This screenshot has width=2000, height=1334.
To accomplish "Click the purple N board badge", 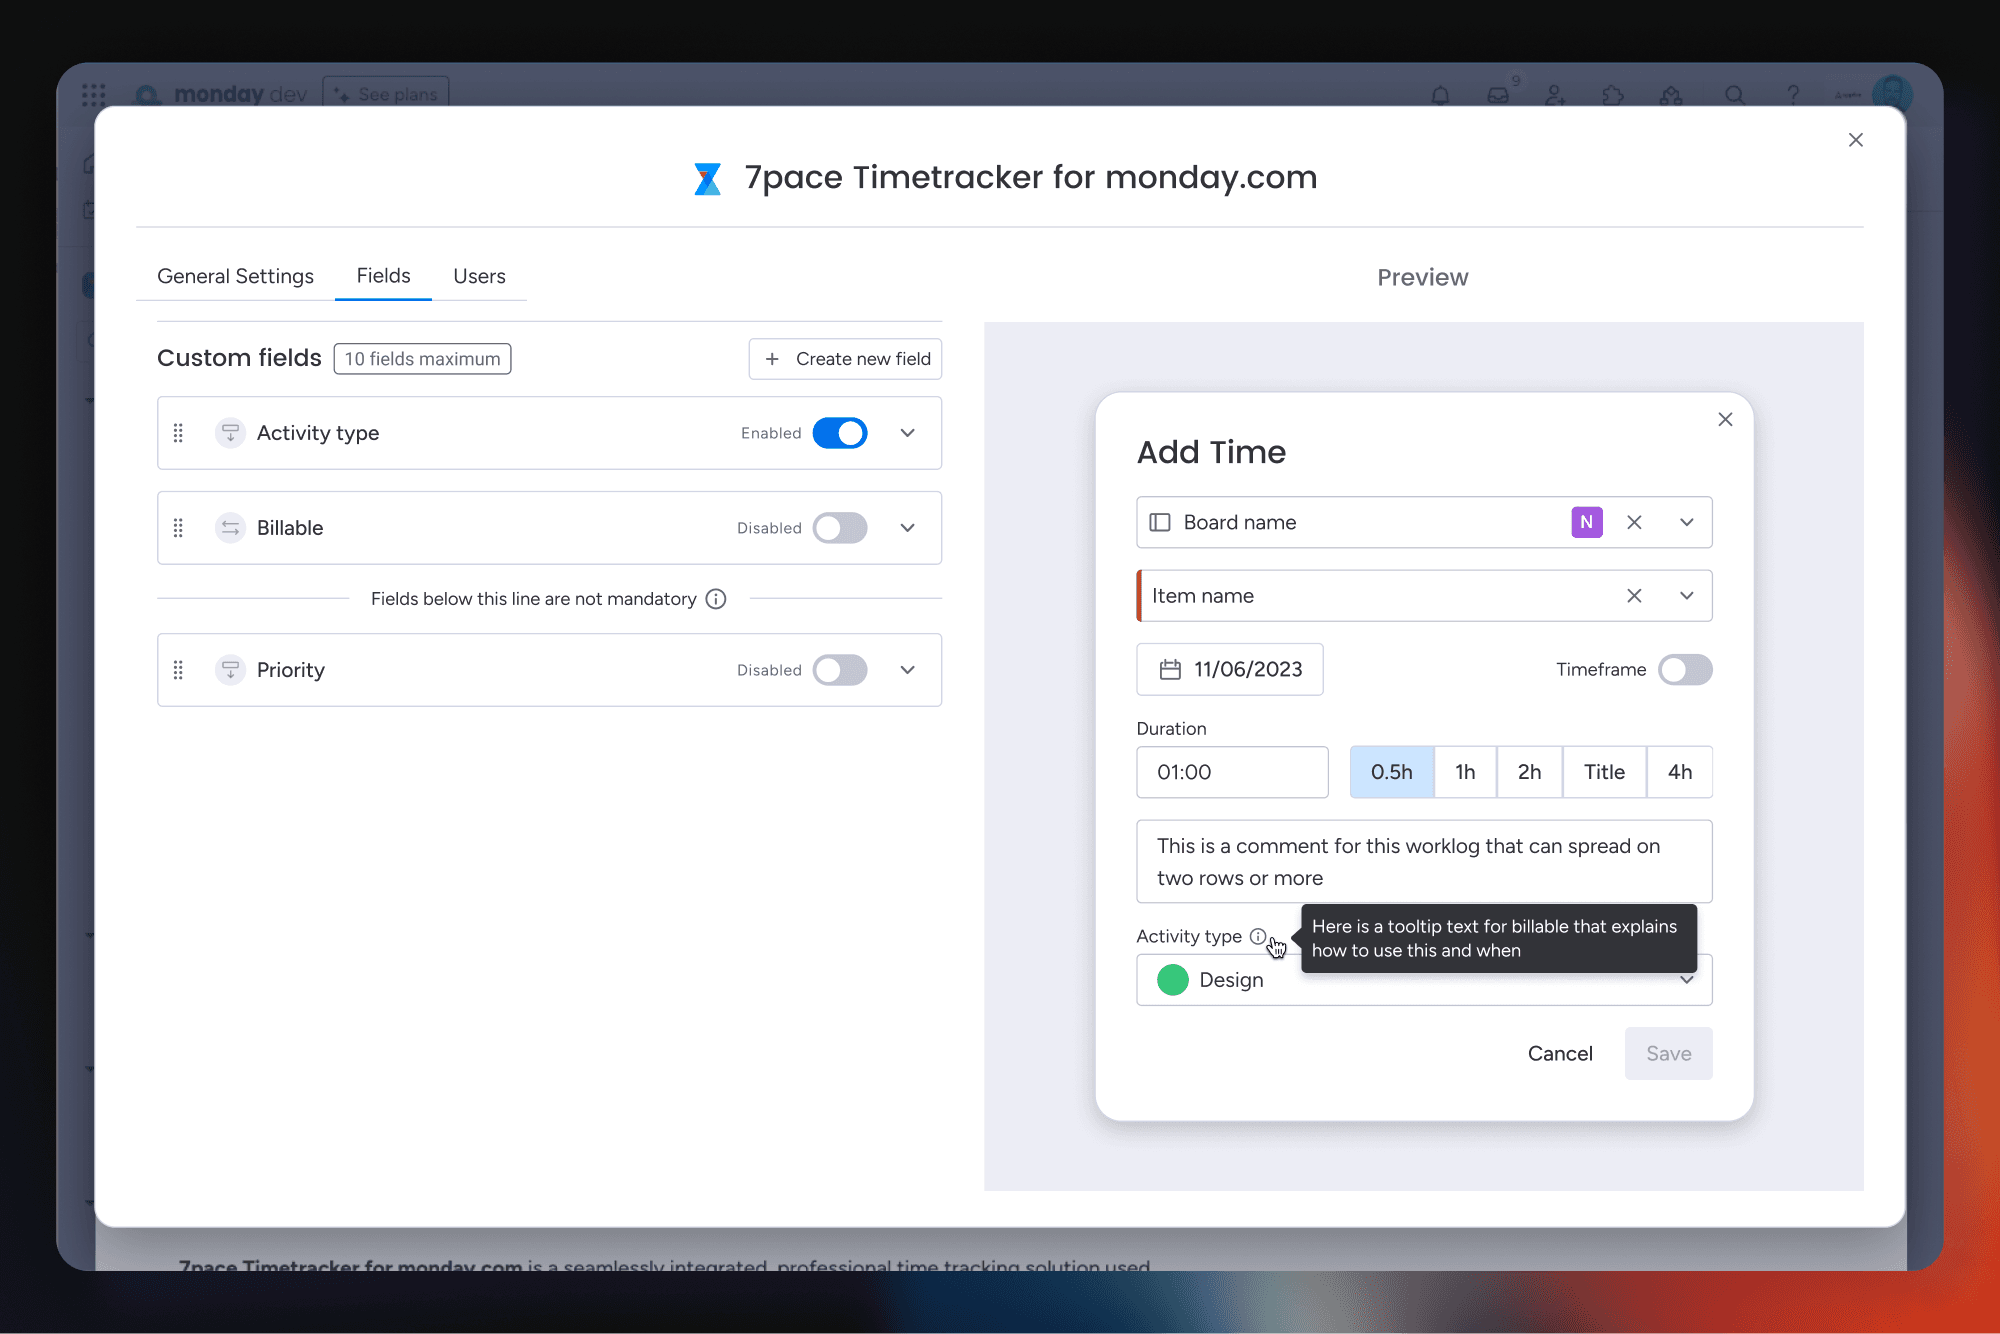I will 1587,522.
